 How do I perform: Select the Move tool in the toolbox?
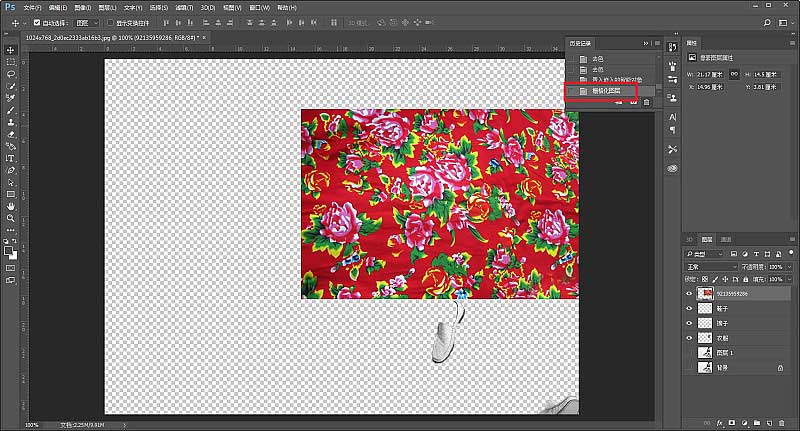(x=11, y=50)
